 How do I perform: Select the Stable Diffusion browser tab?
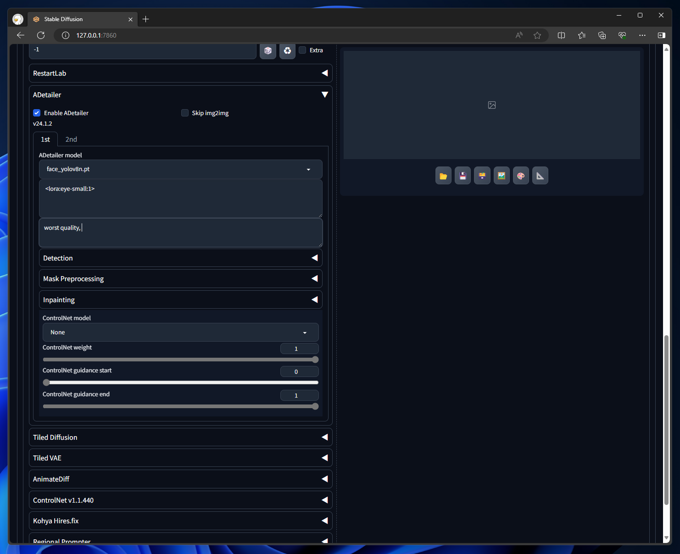click(82, 19)
